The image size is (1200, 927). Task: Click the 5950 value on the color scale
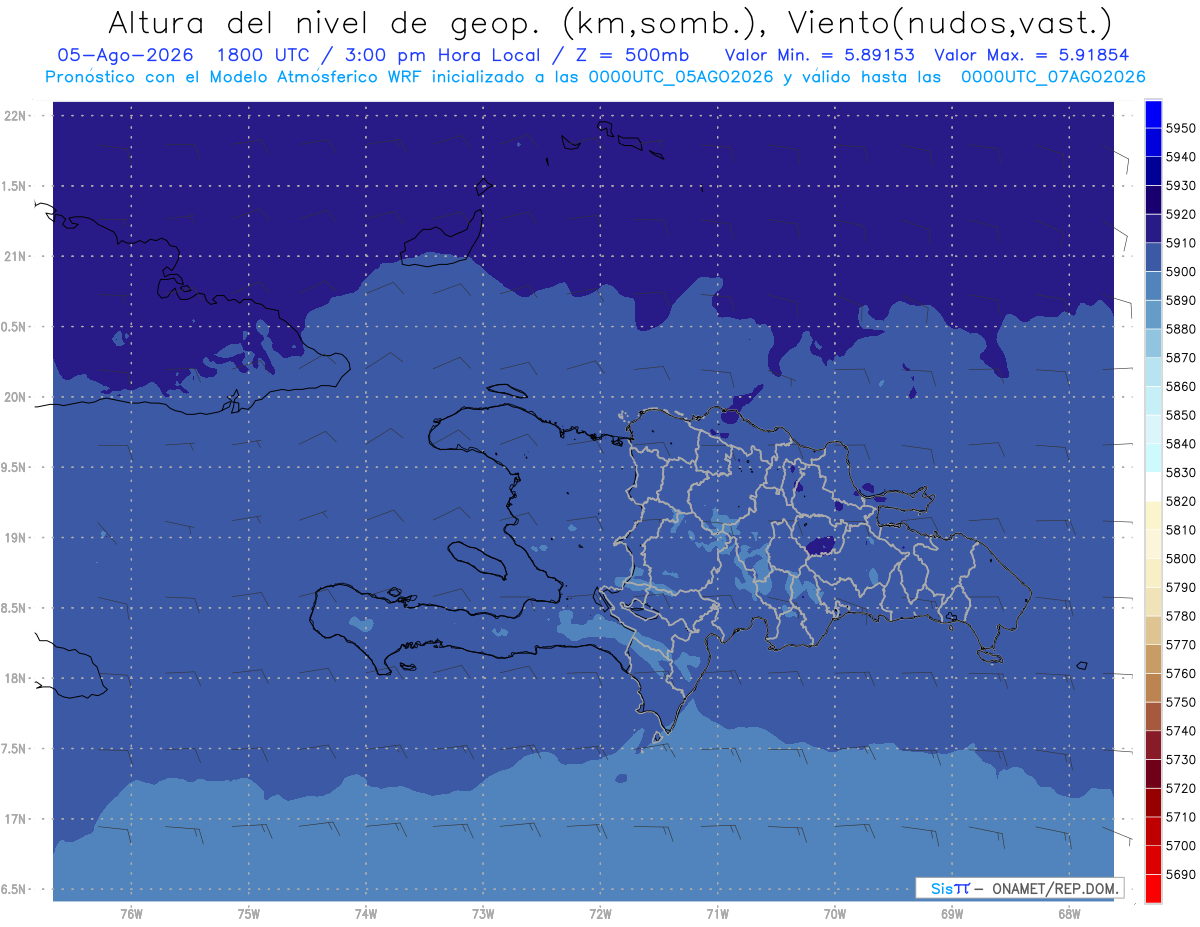[x=1180, y=128]
